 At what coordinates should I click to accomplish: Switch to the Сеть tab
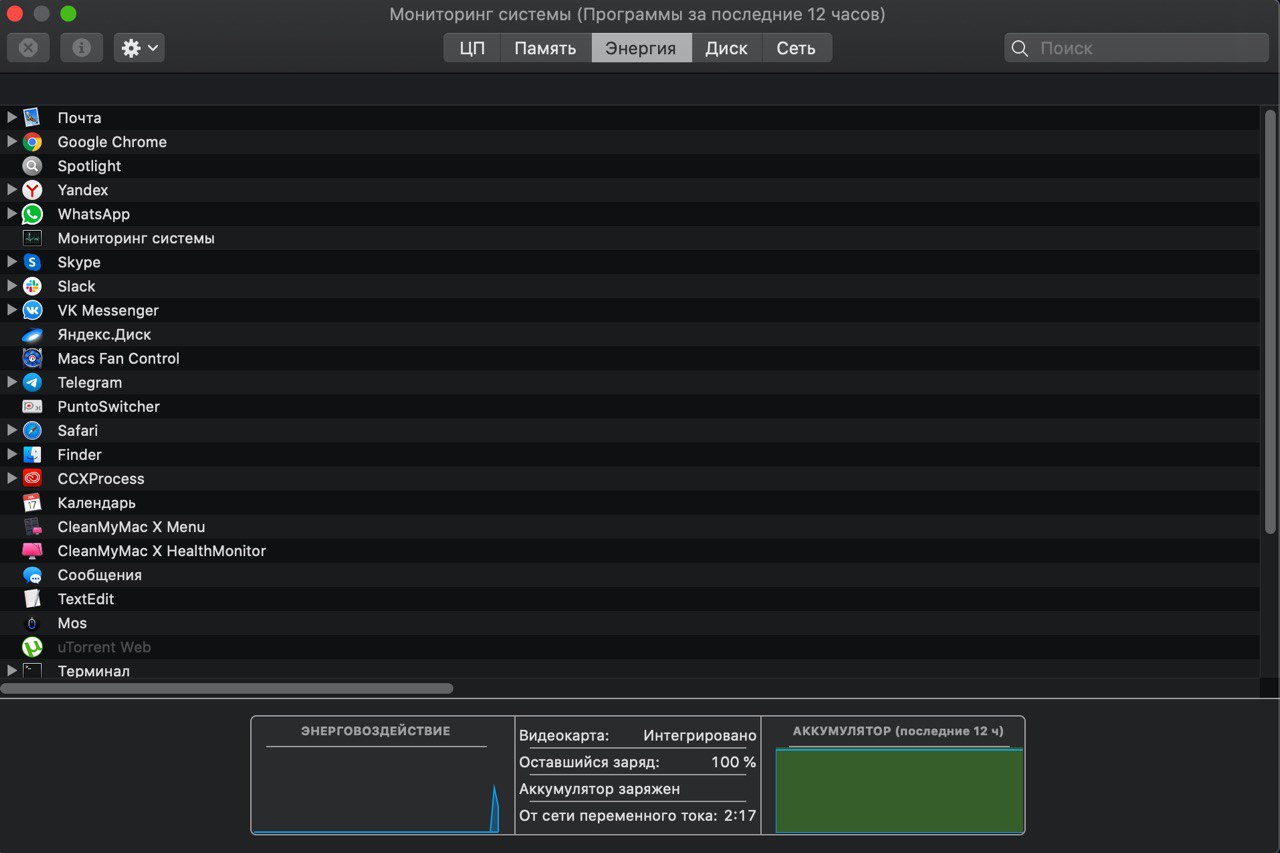point(796,48)
